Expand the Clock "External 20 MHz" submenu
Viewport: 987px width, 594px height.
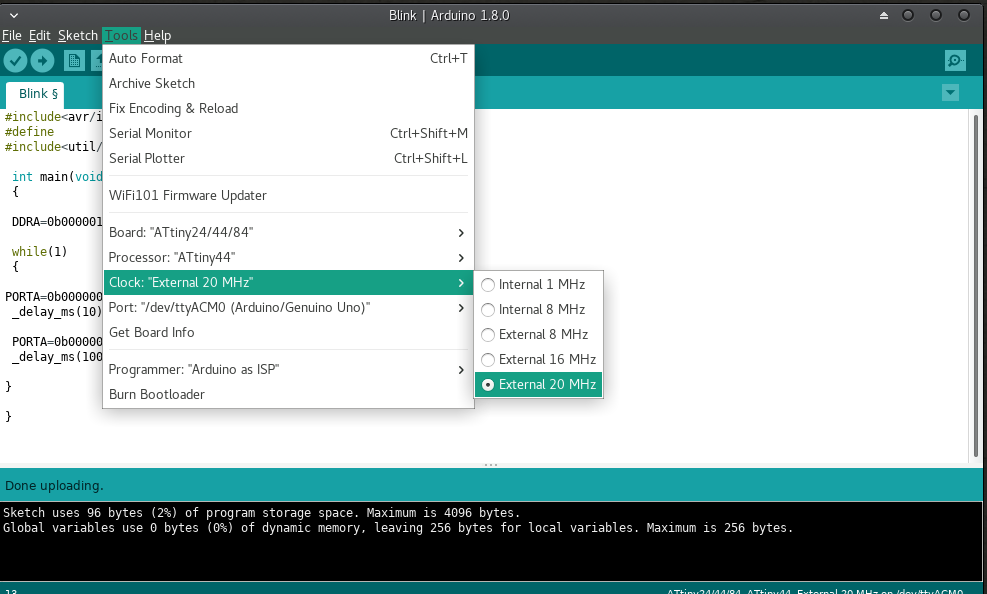(x=288, y=283)
